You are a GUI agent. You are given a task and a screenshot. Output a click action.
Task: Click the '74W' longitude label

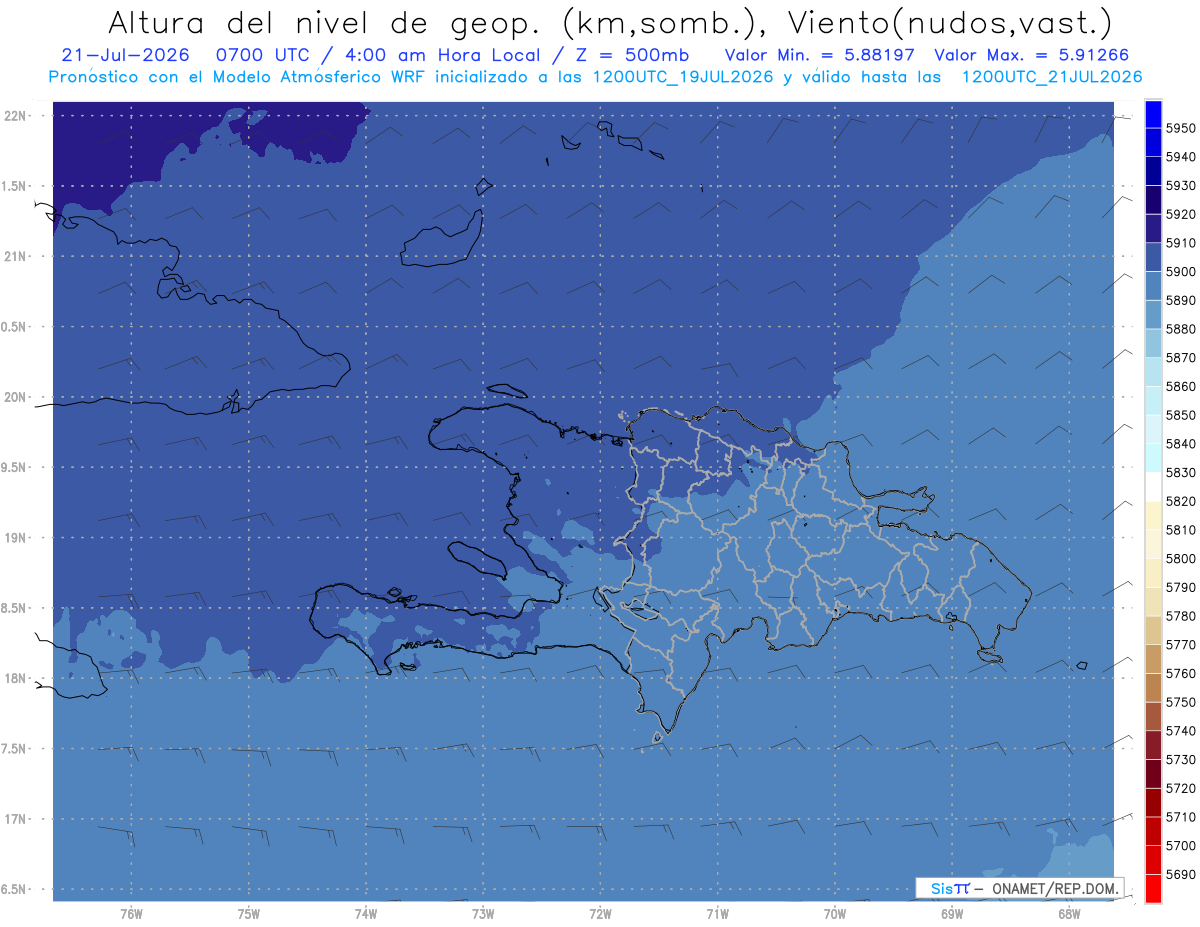(x=366, y=914)
